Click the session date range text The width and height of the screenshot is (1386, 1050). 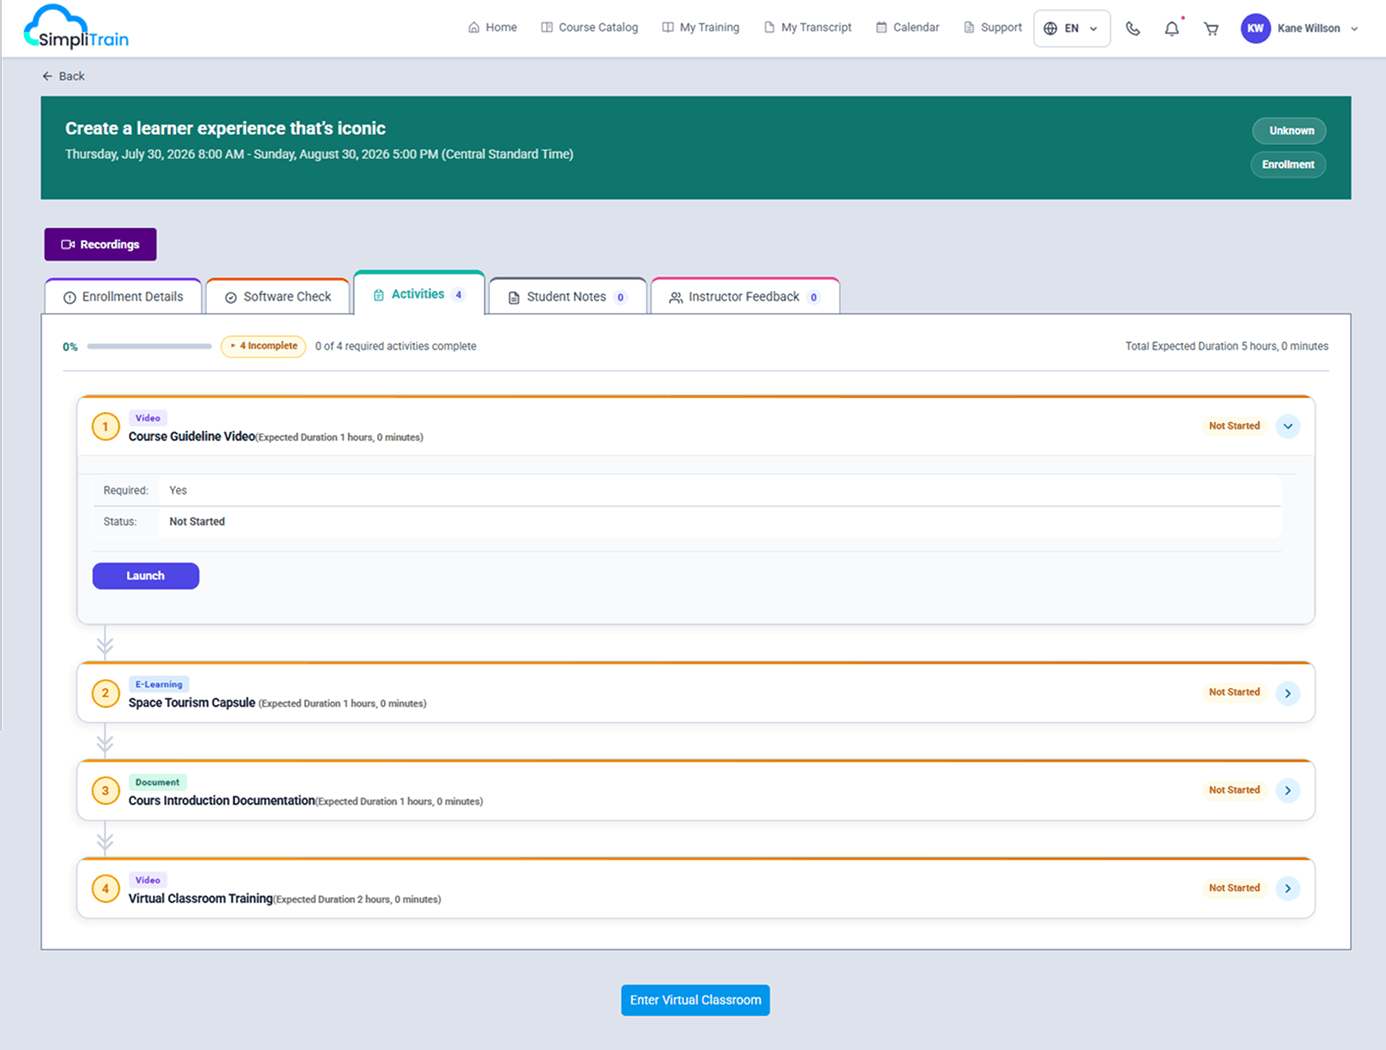tap(319, 154)
